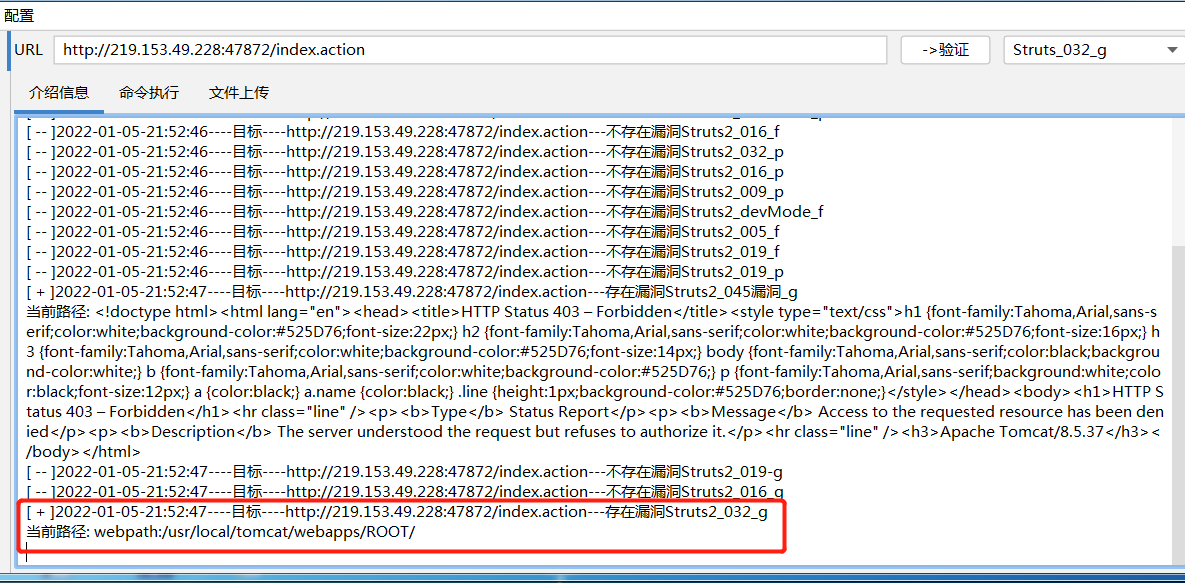Image resolution: width=1185 pixels, height=583 pixels.
Task: Click the webpath:/usr/local/tomcat/webapps/ROOT/ line
Action: (x=220, y=532)
